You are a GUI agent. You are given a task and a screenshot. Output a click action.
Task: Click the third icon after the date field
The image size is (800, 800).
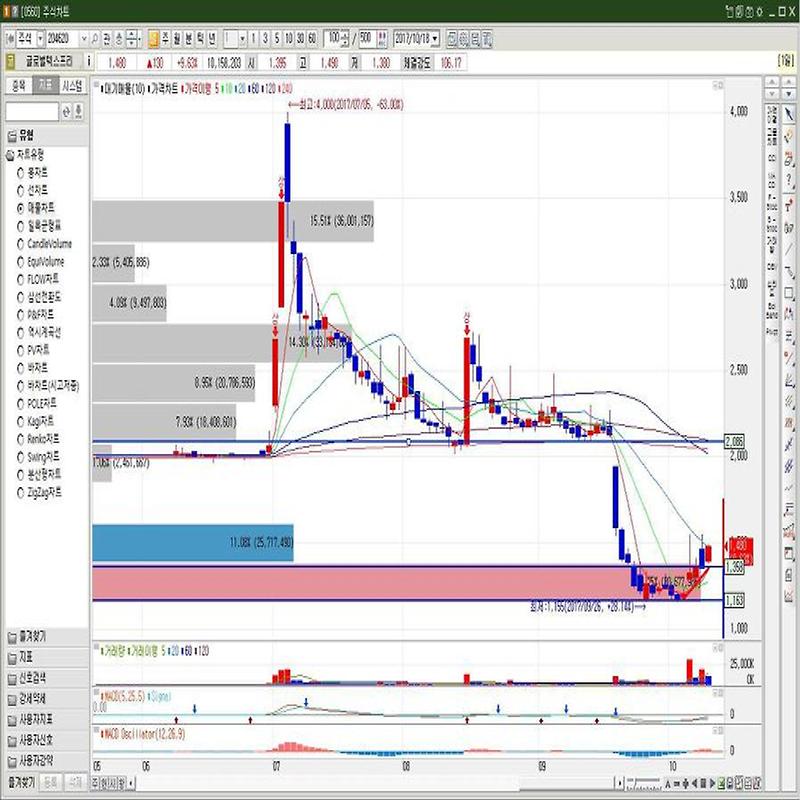[475, 38]
